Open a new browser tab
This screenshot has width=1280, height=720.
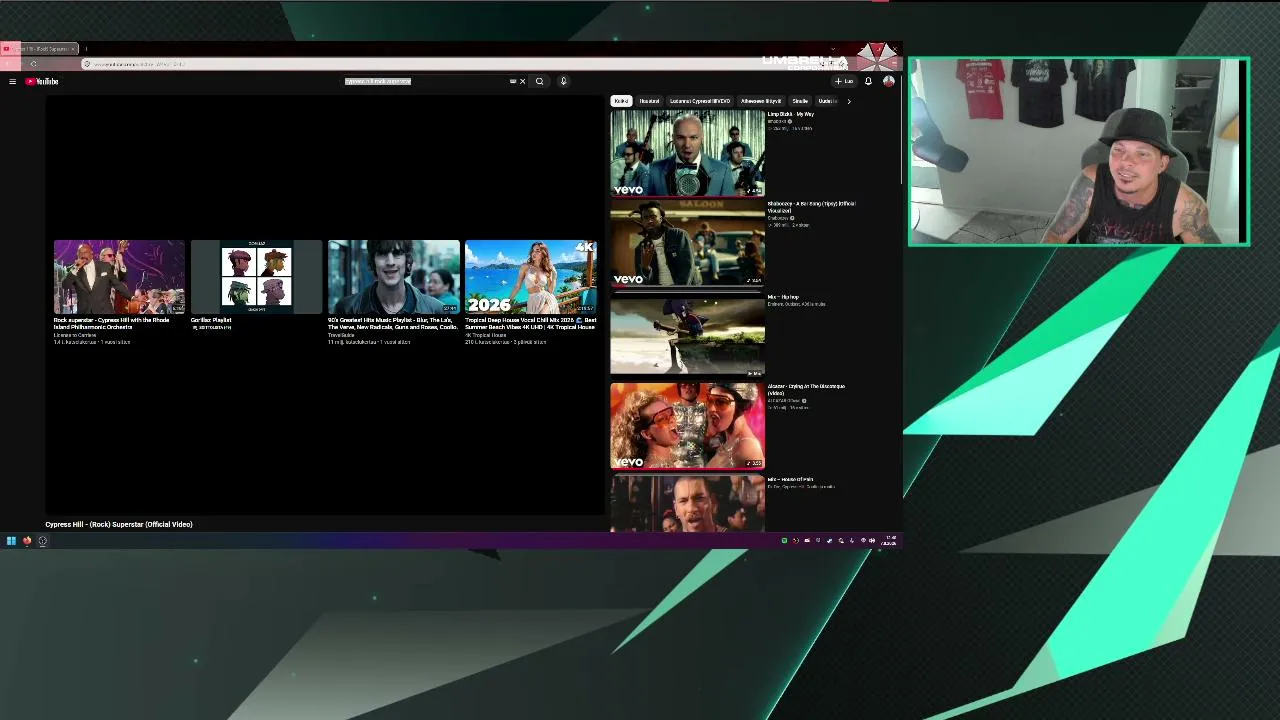click(86, 48)
